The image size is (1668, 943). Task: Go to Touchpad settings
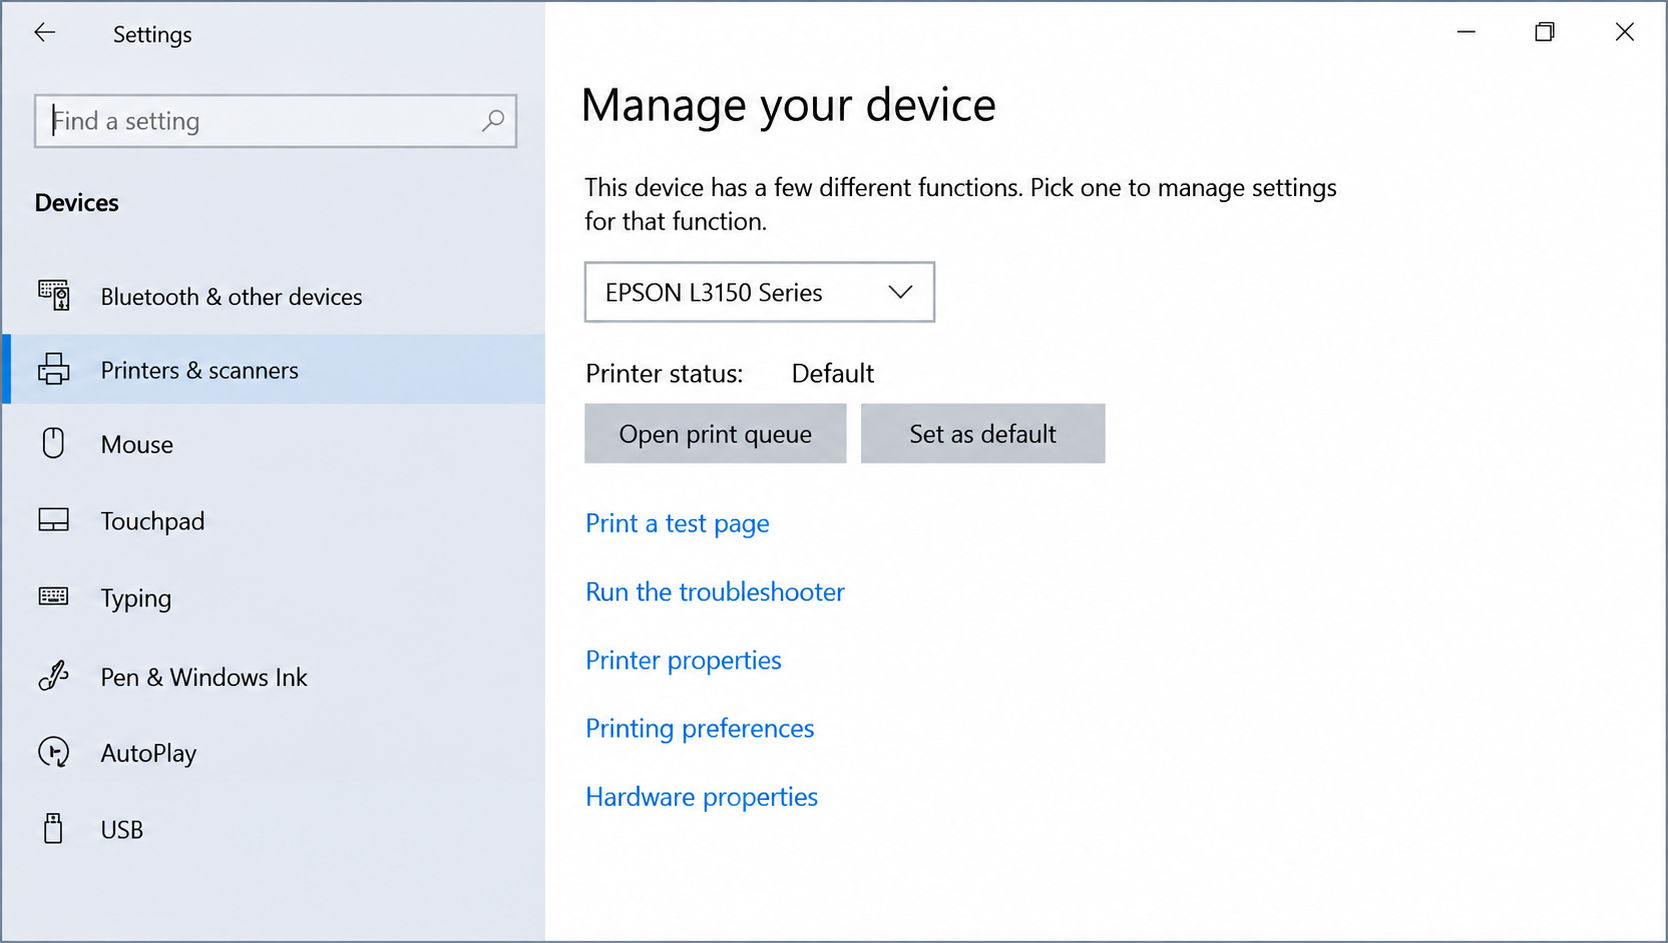click(x=274, y=521)
